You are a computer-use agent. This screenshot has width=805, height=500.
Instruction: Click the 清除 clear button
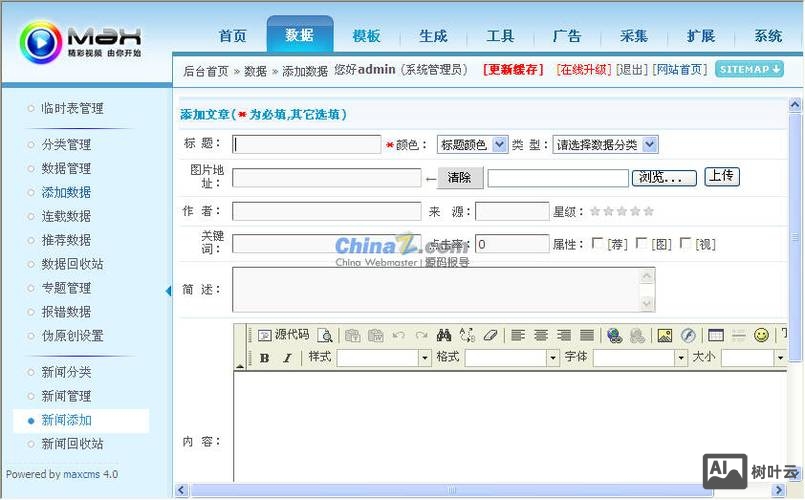(459, 178)
